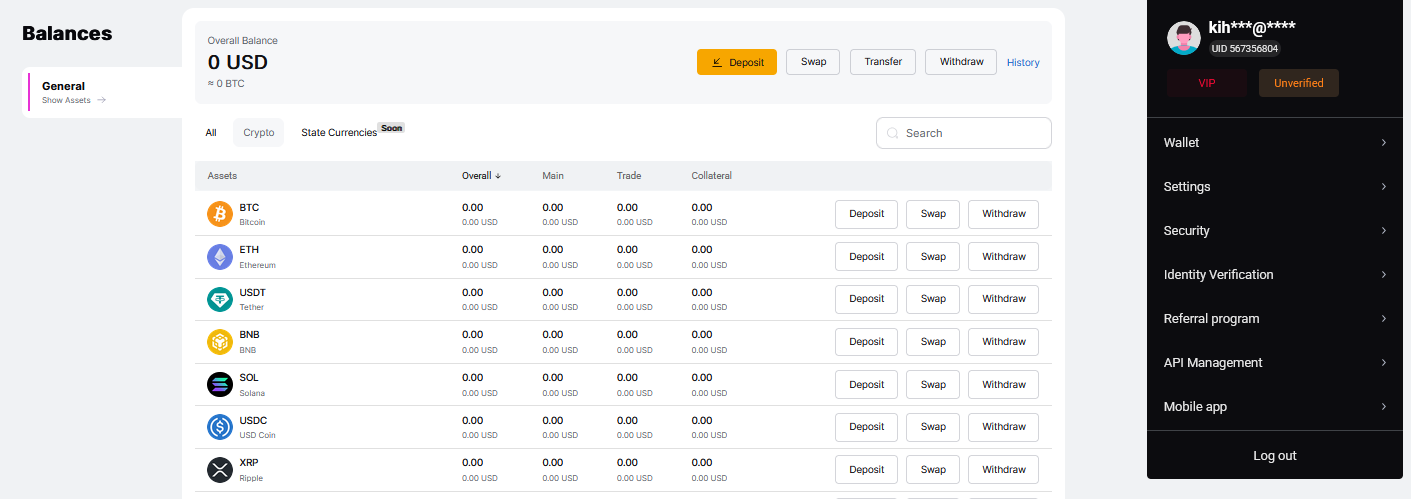This screenshot has width=1411, height=499.
Task: Click the Bitcoin coin icon
Action: (219, 214)
